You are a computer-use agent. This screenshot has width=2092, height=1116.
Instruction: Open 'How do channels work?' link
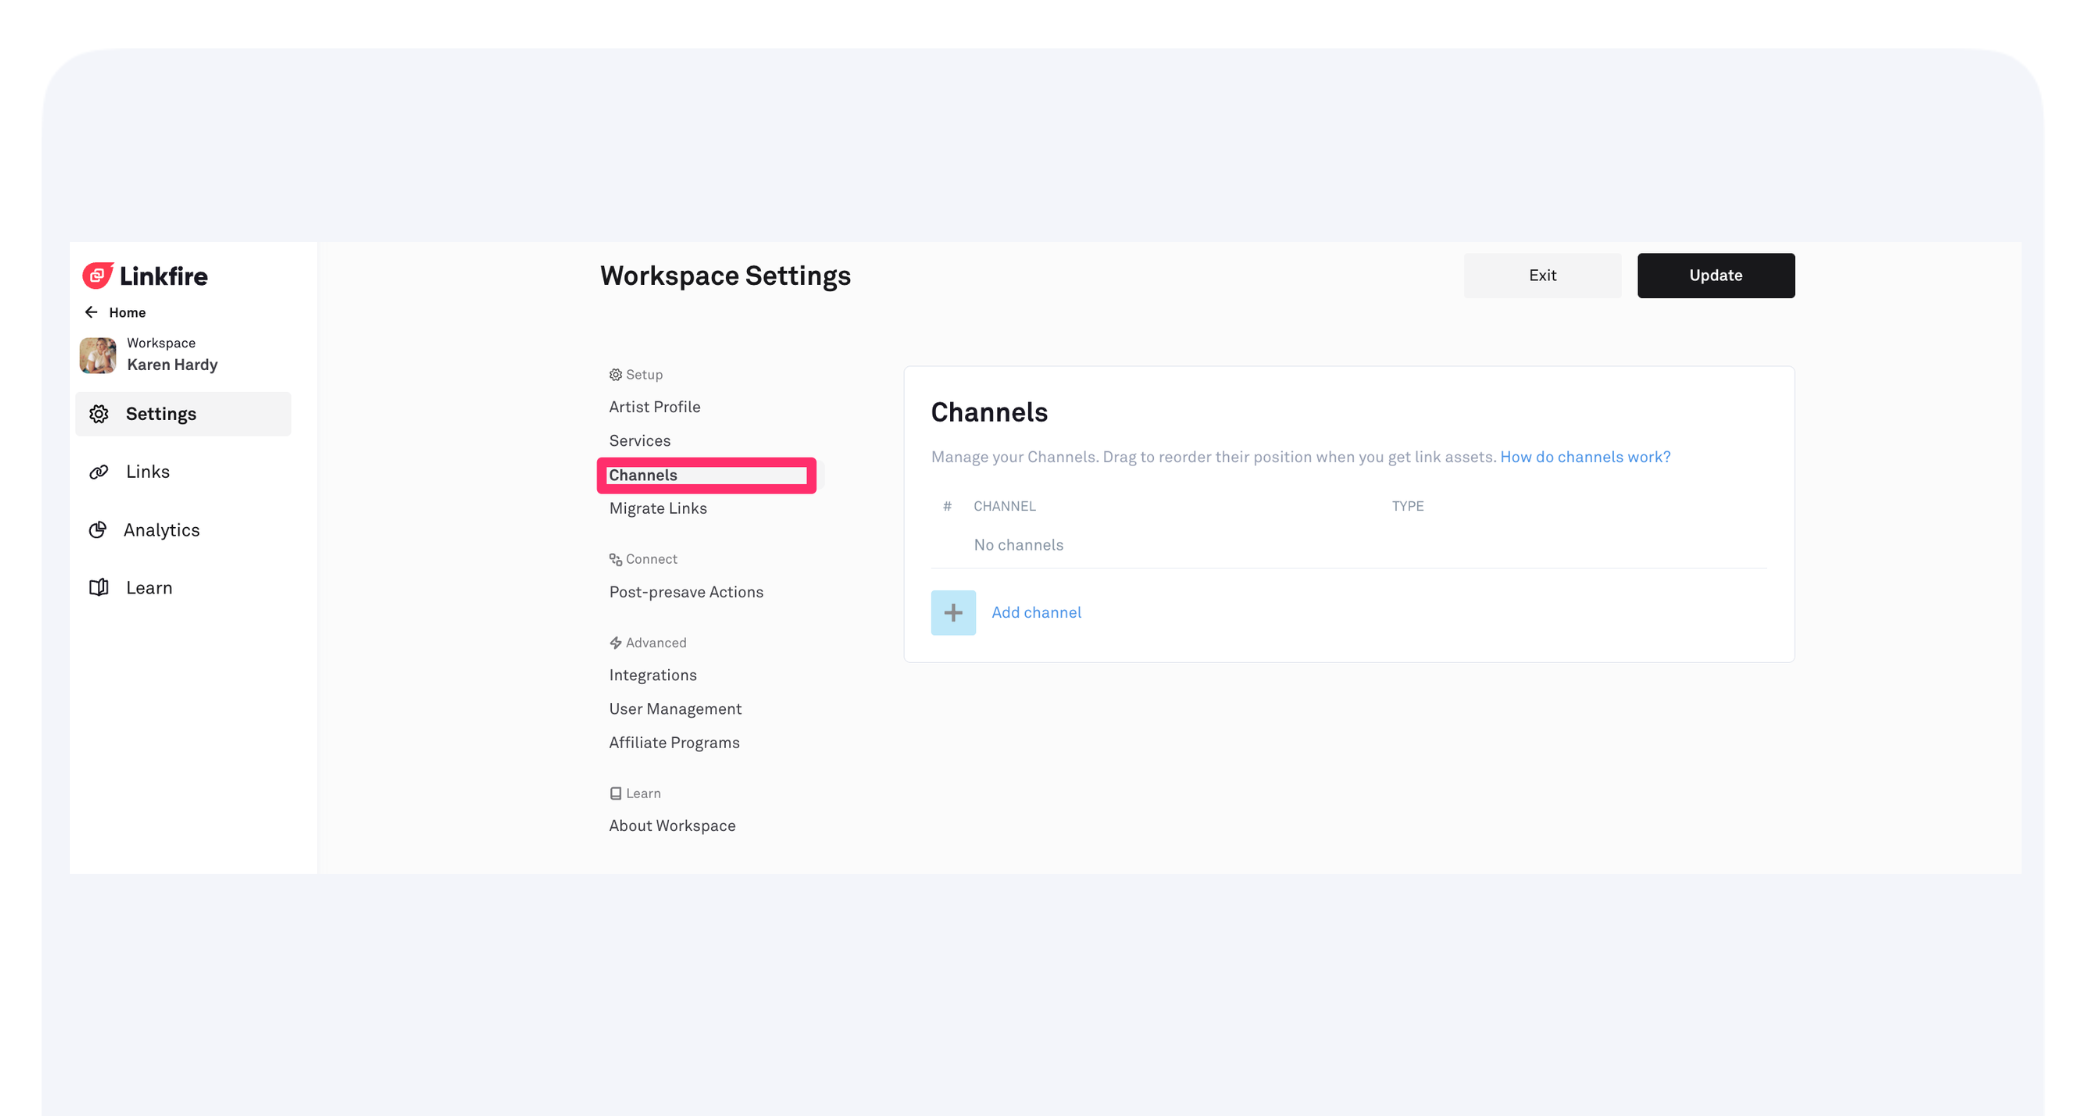[1584, 457]
